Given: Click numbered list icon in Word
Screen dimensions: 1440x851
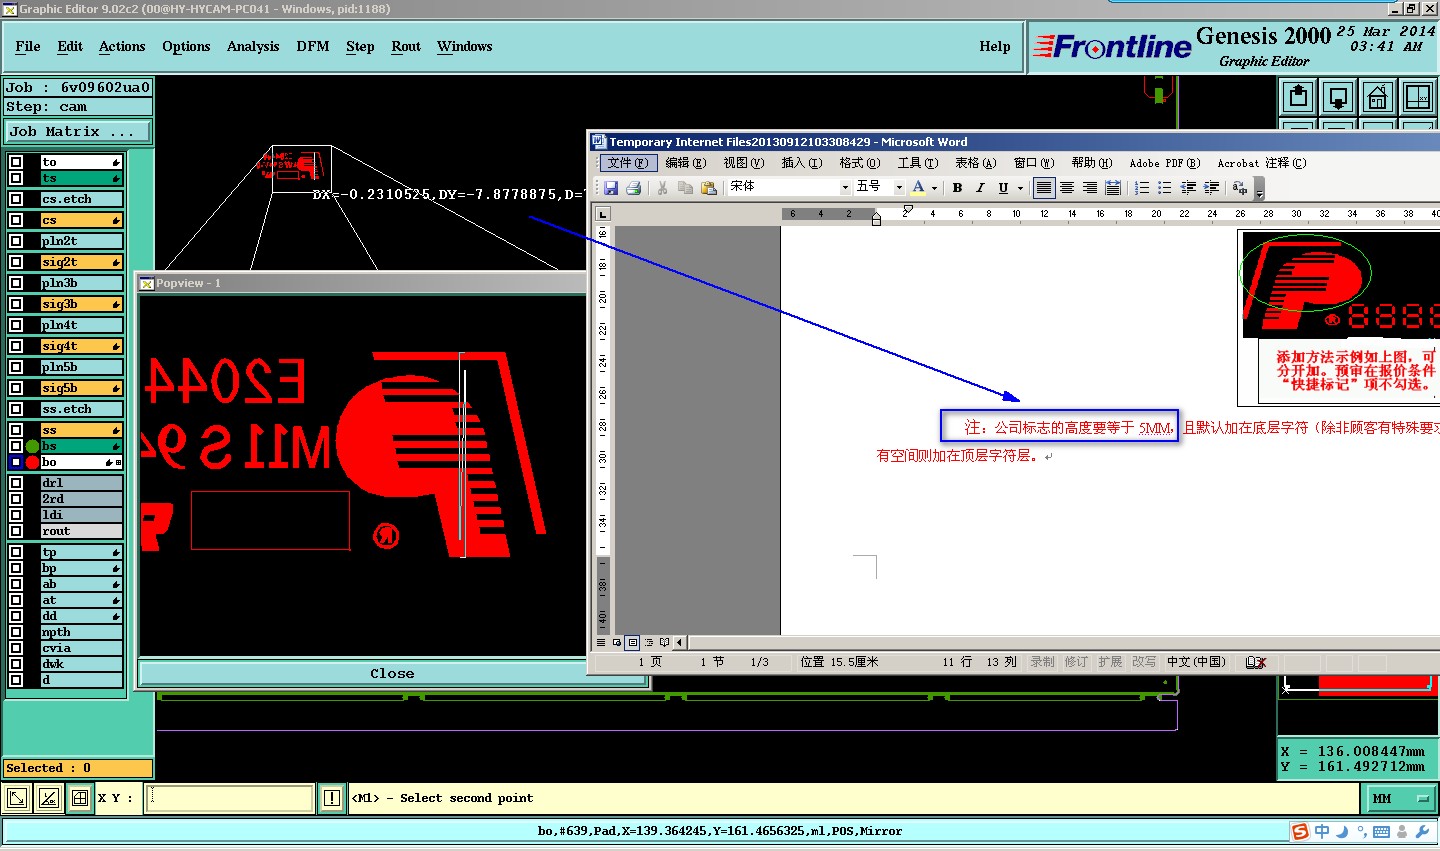Looking at the screenshot, I should pos(1142,187).
